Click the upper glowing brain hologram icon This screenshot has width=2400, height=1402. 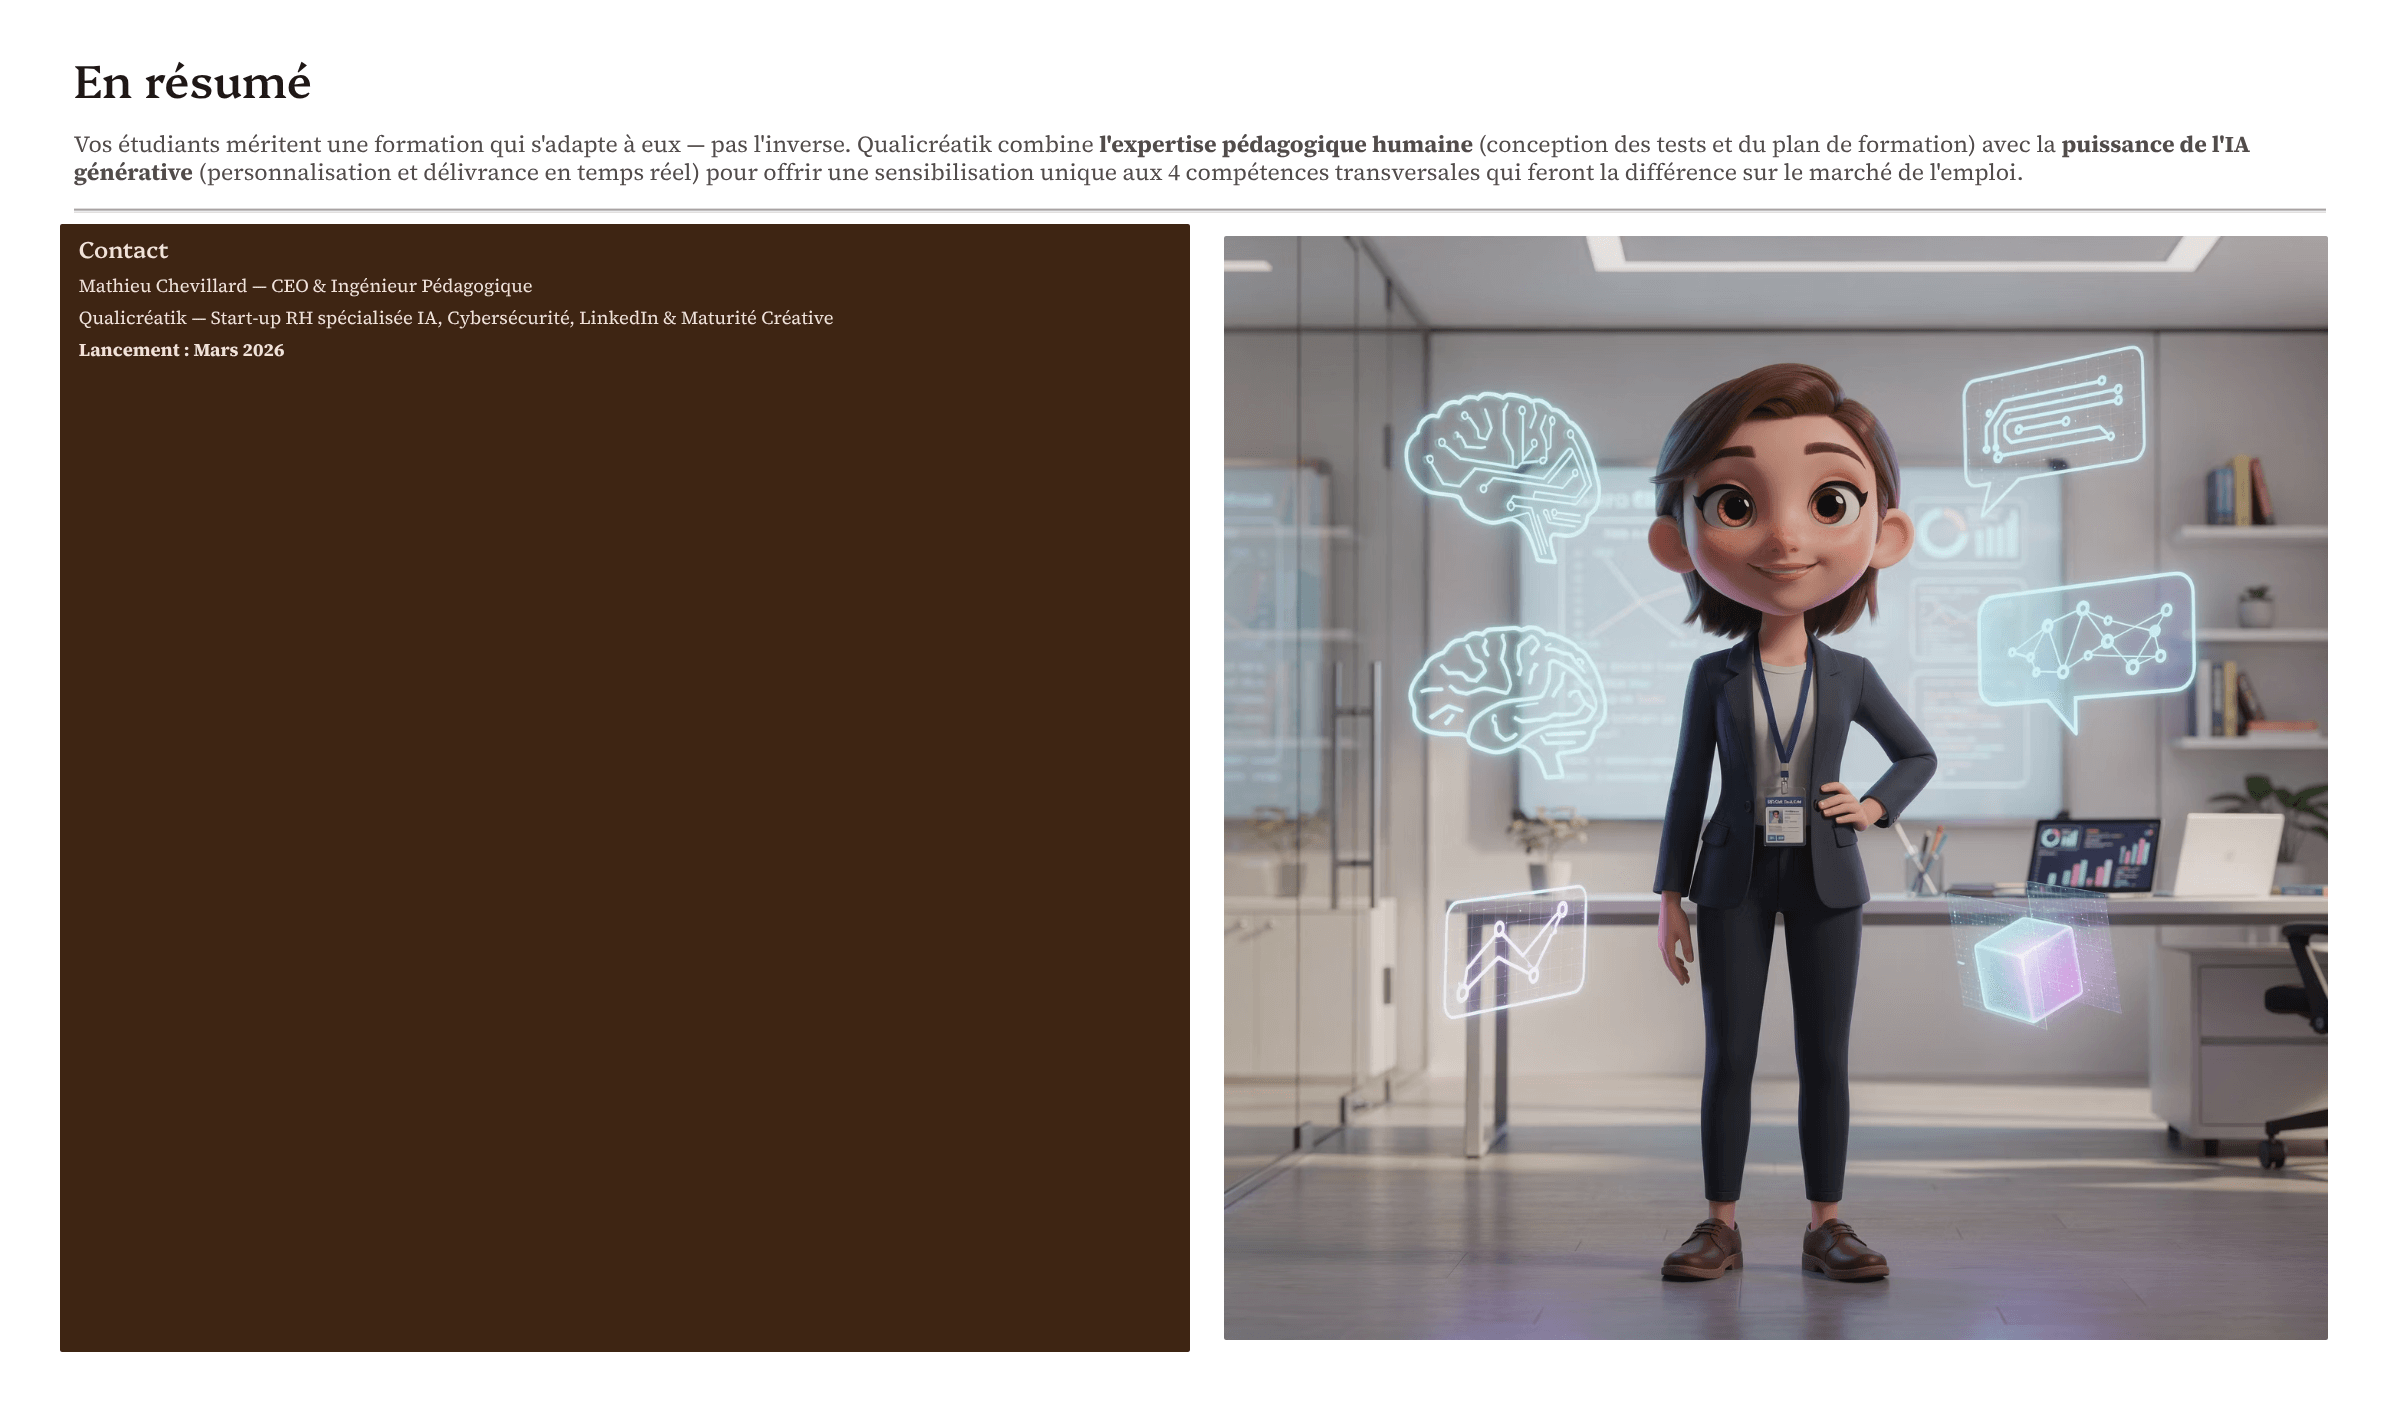[x=1500, y=470]
